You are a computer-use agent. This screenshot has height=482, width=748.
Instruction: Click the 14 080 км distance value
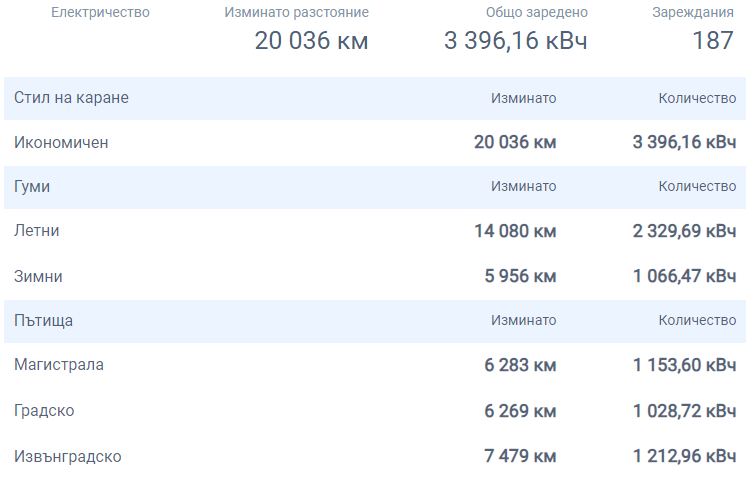515,231
